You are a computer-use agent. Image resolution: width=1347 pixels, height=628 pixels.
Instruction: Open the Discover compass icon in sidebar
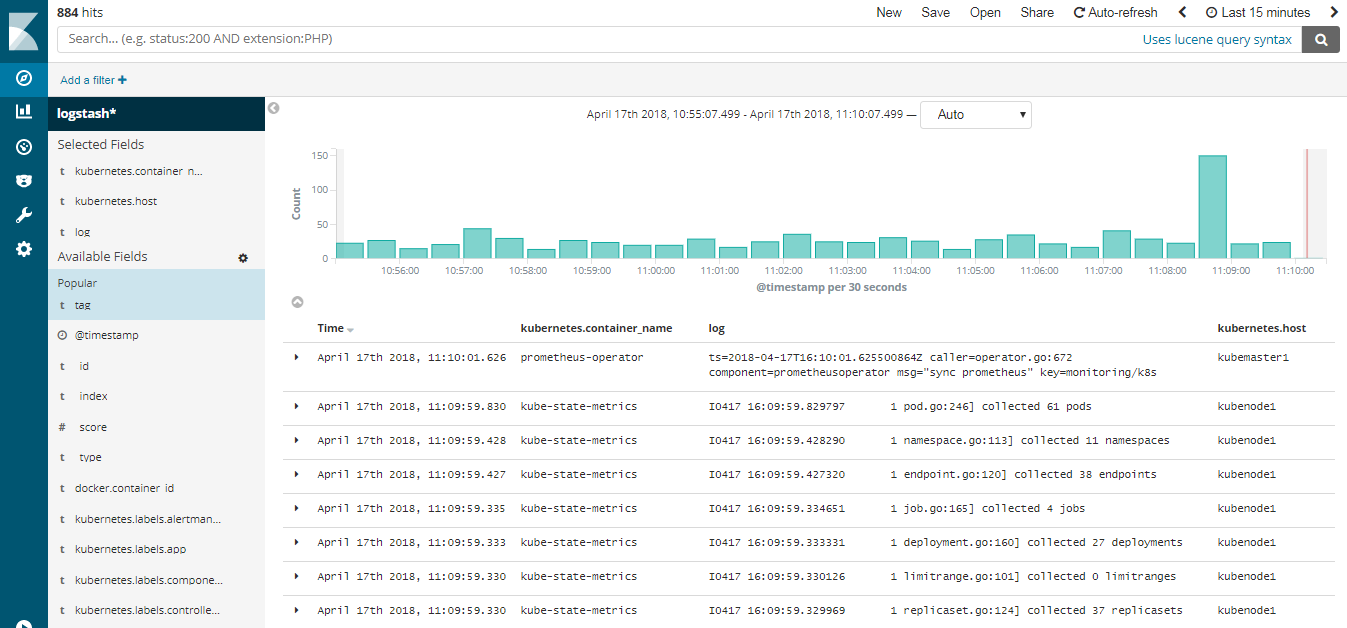pyautogui.click(x=24, y=78)
